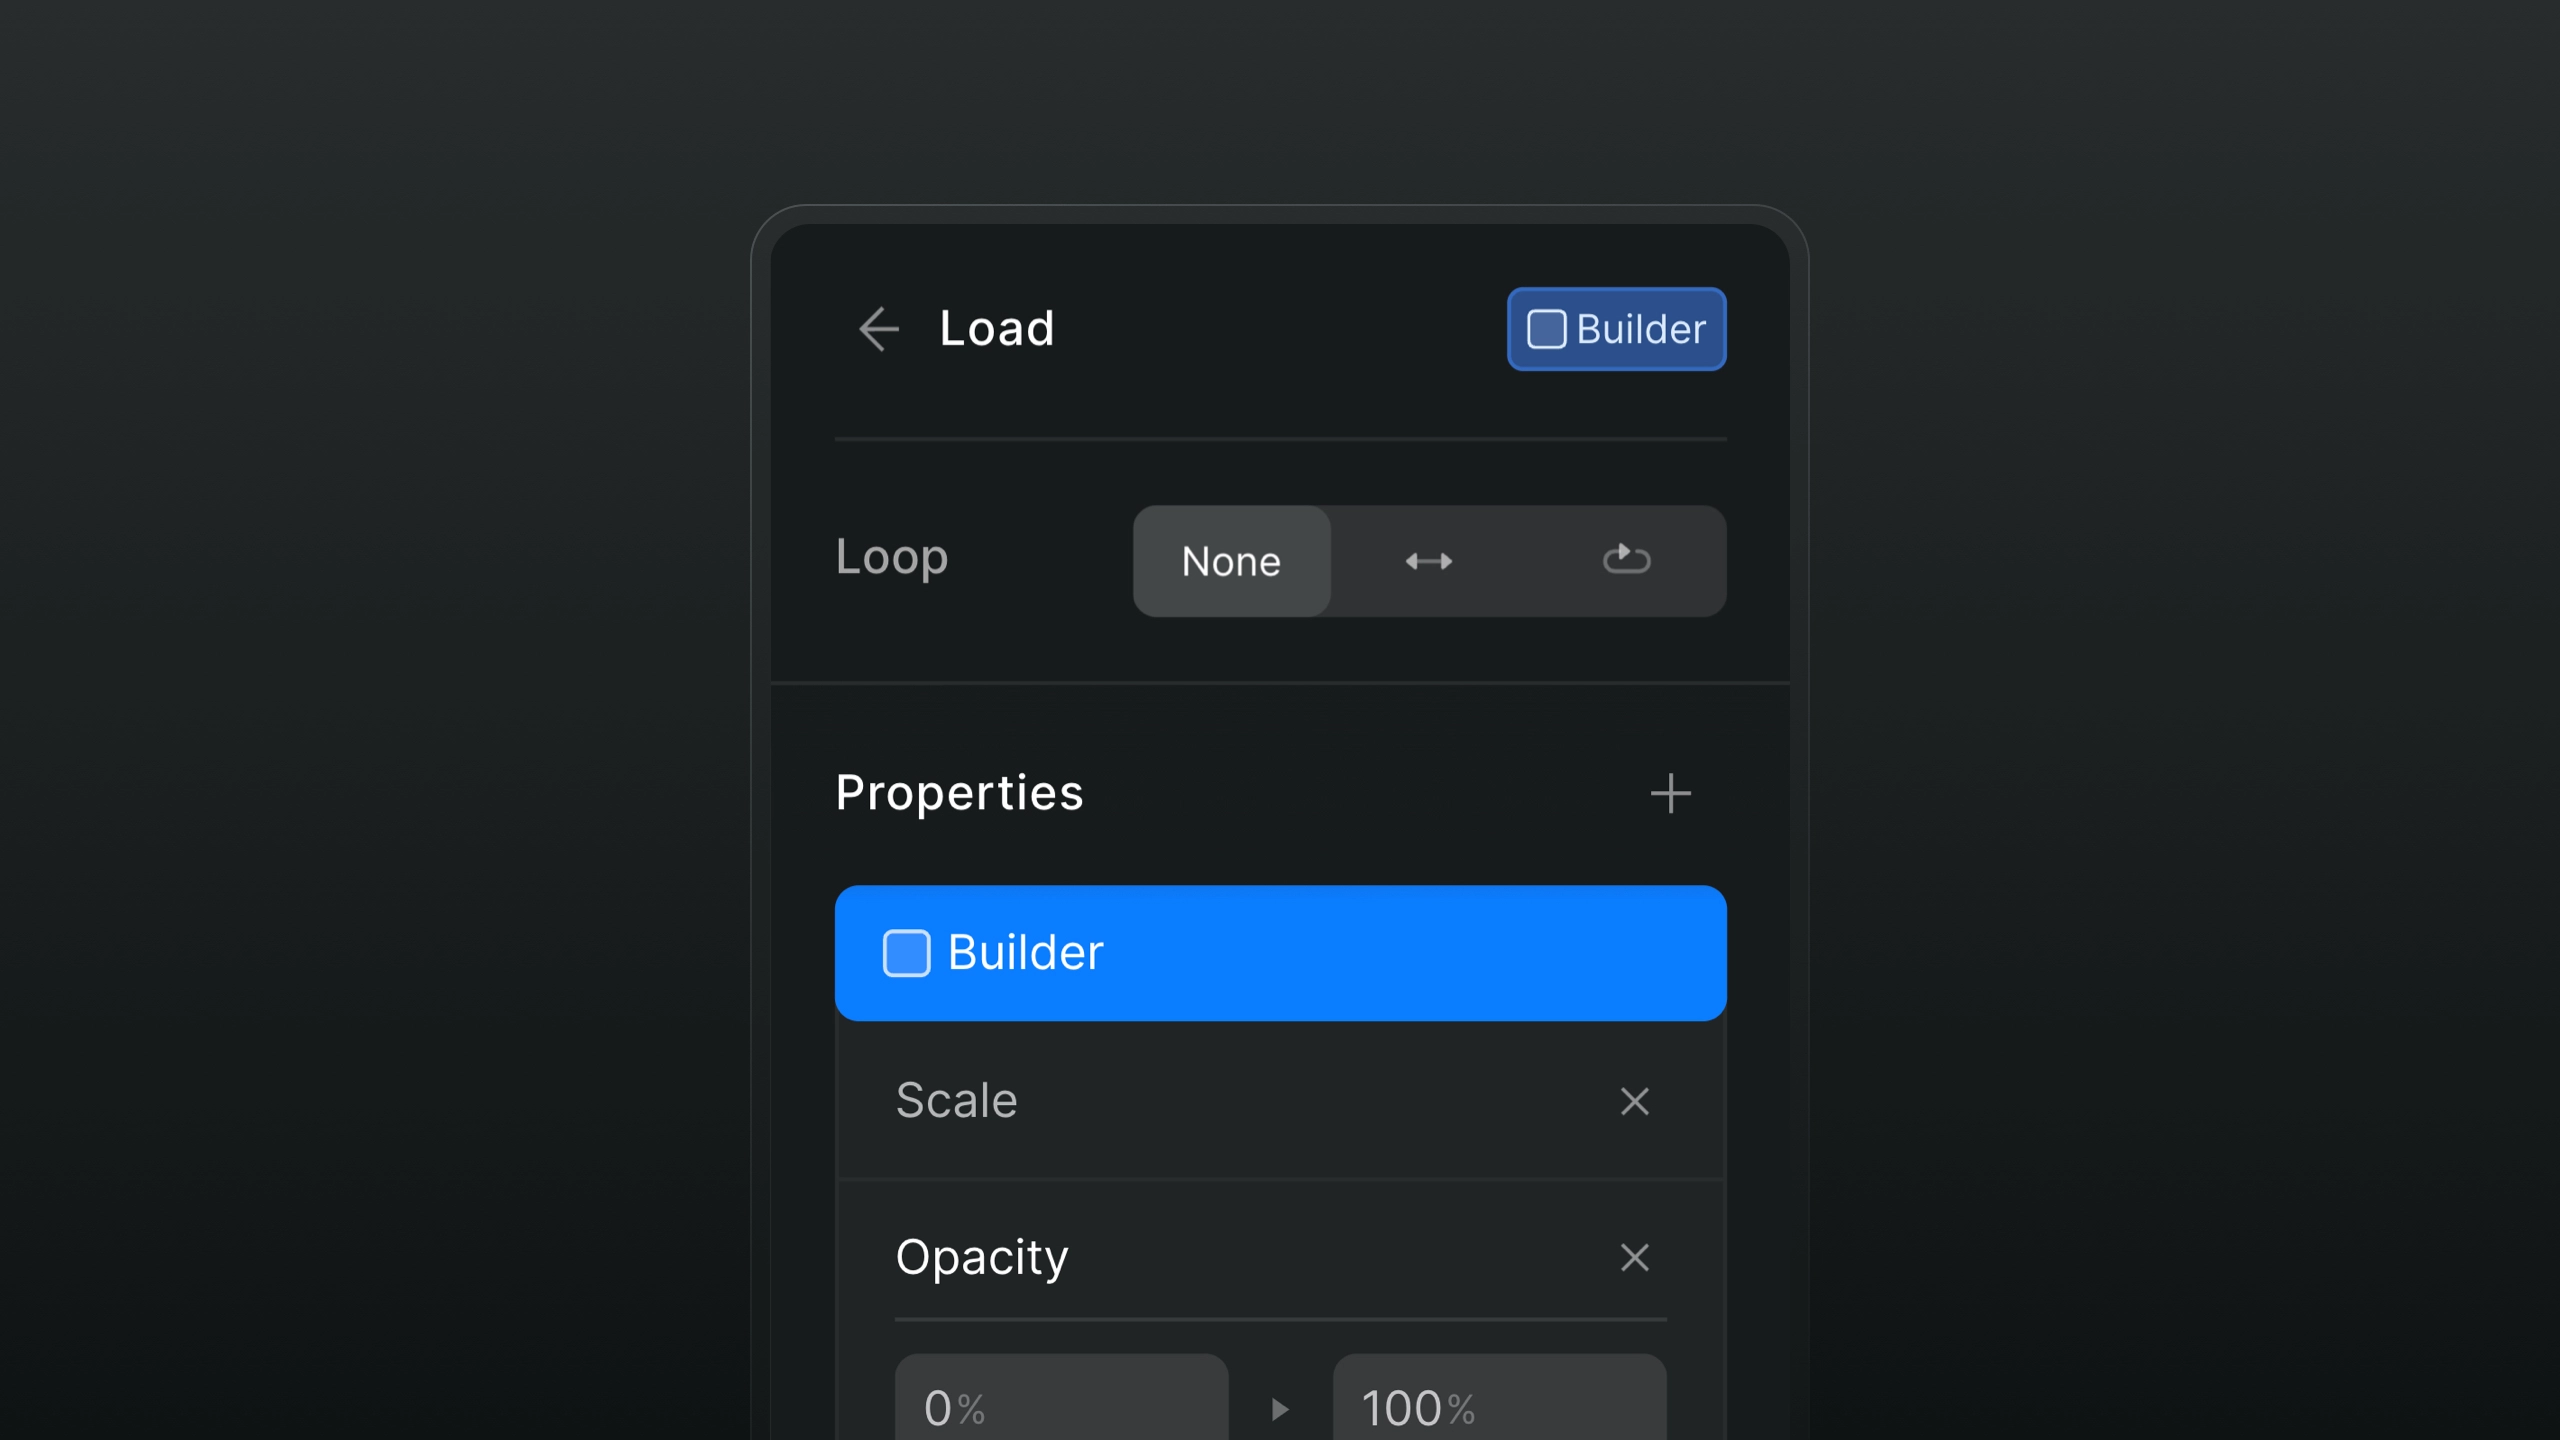Screen dimensions: 2560x1440
Task: Click the Builder checkbox icon in Properties
Action: click(x=905, y=951)
